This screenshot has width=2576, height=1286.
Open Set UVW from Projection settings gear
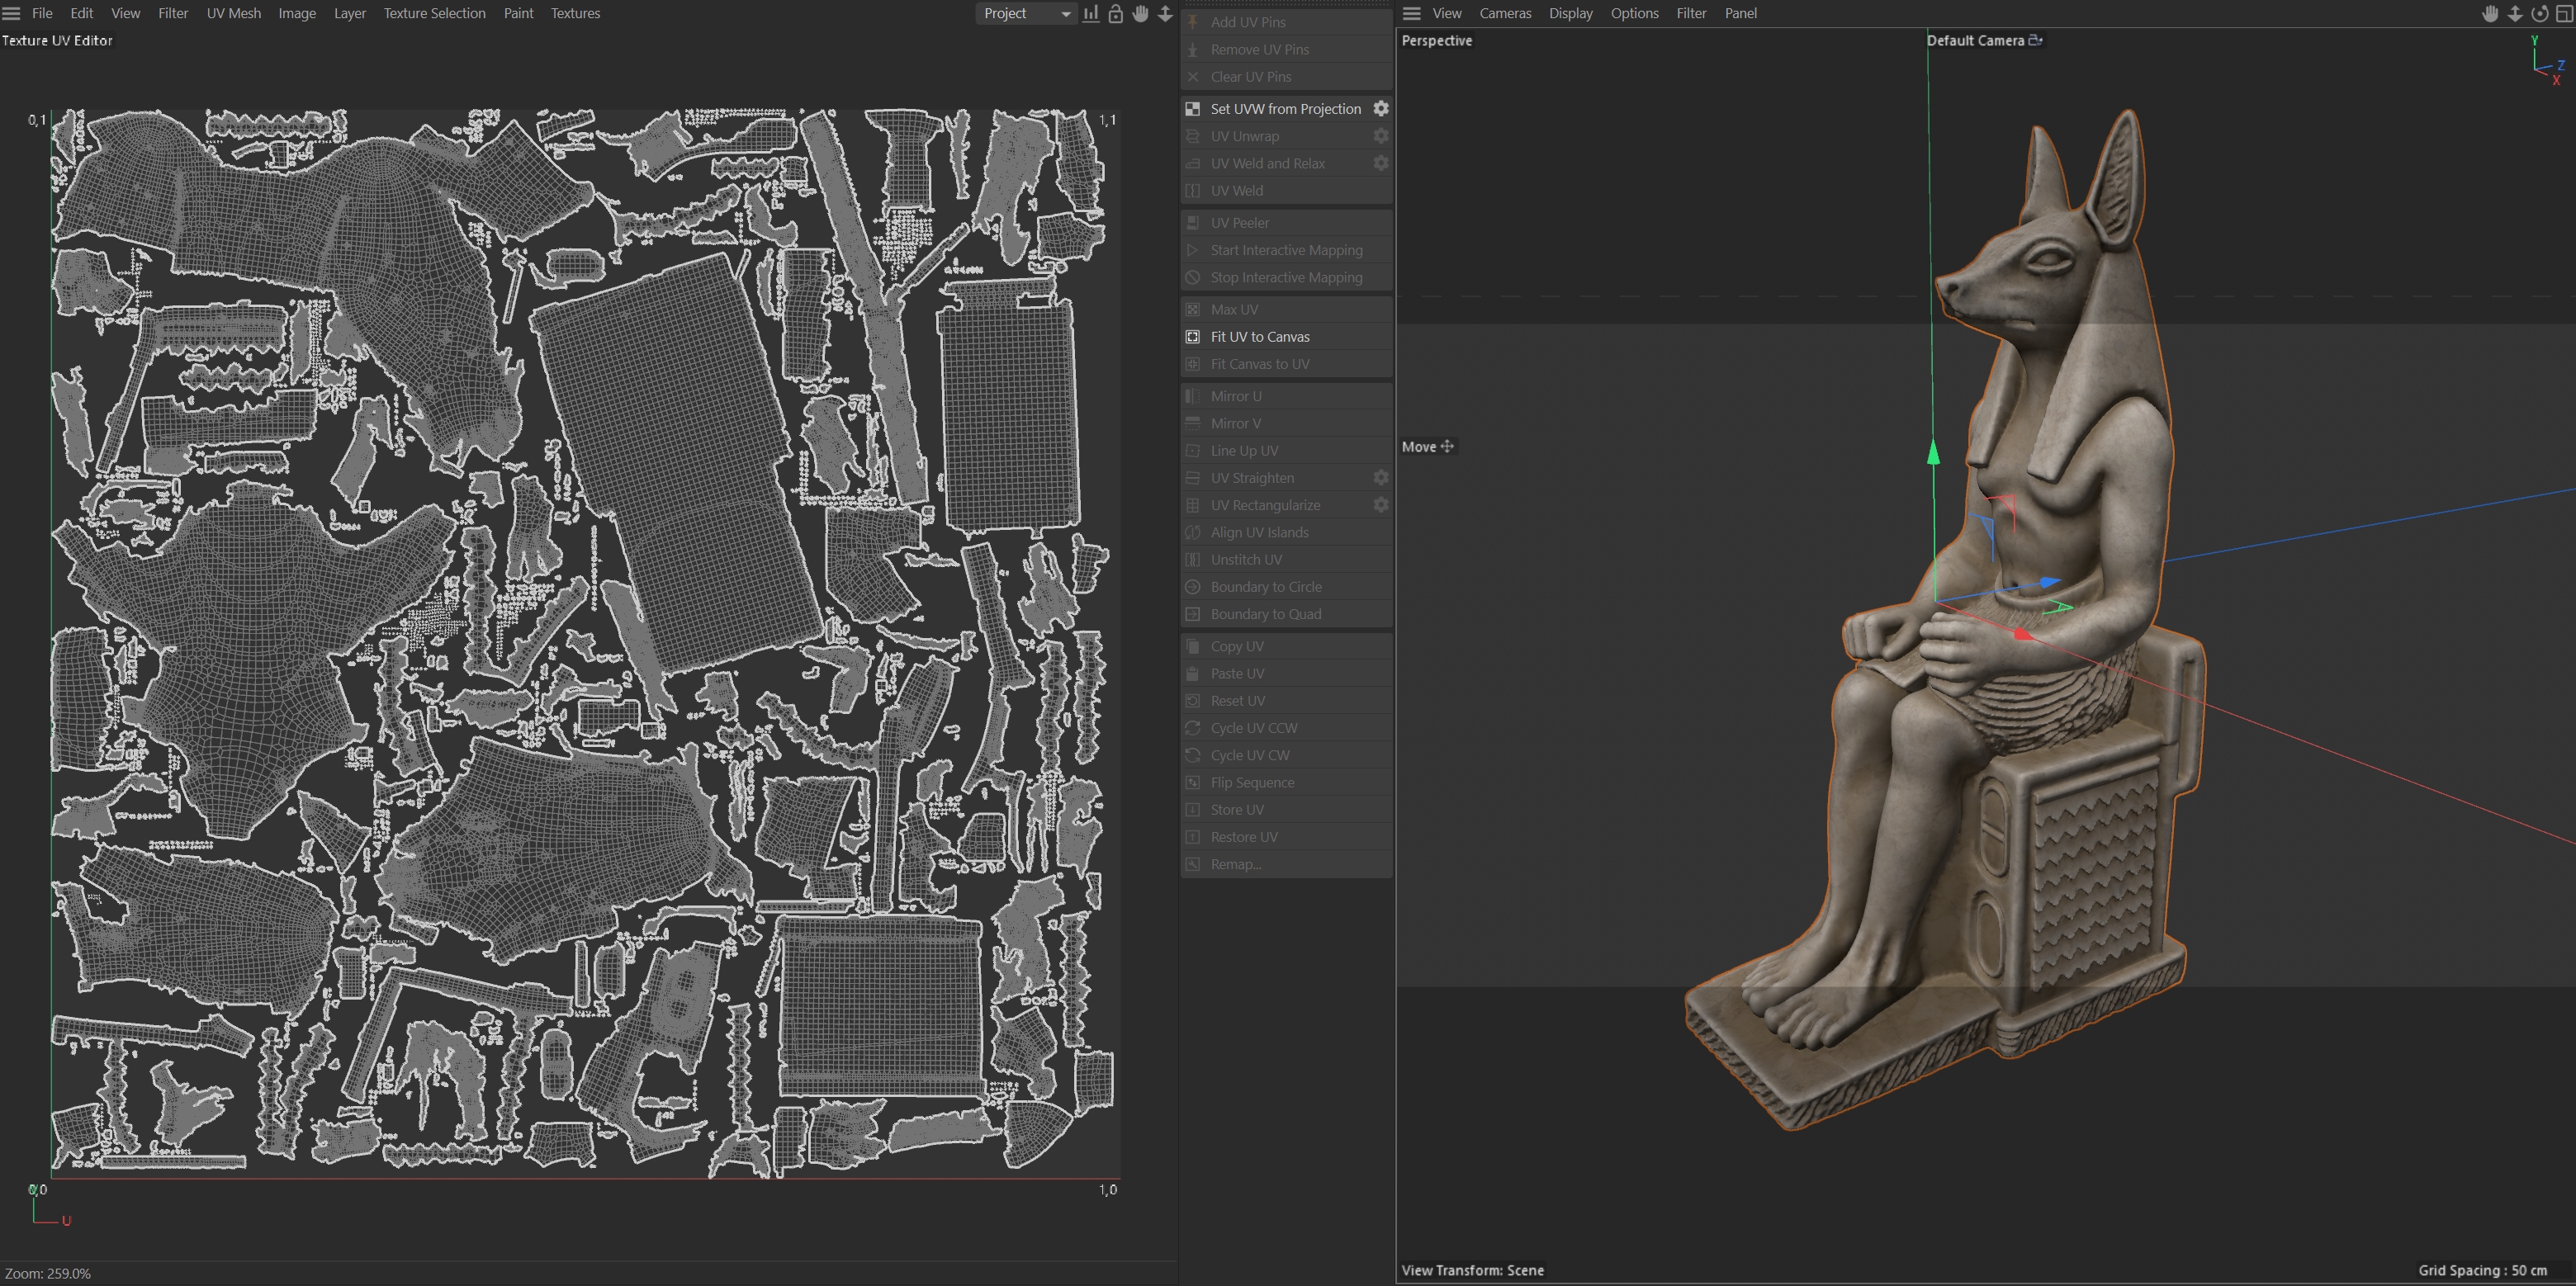click(1380, 108)
